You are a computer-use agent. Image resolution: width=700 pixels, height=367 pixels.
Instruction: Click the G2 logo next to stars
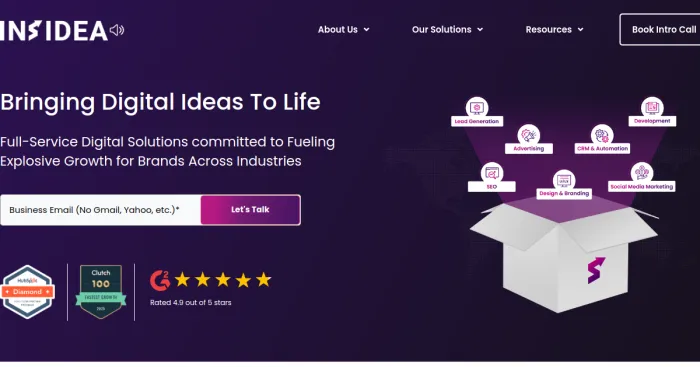[x=160, y=280]
